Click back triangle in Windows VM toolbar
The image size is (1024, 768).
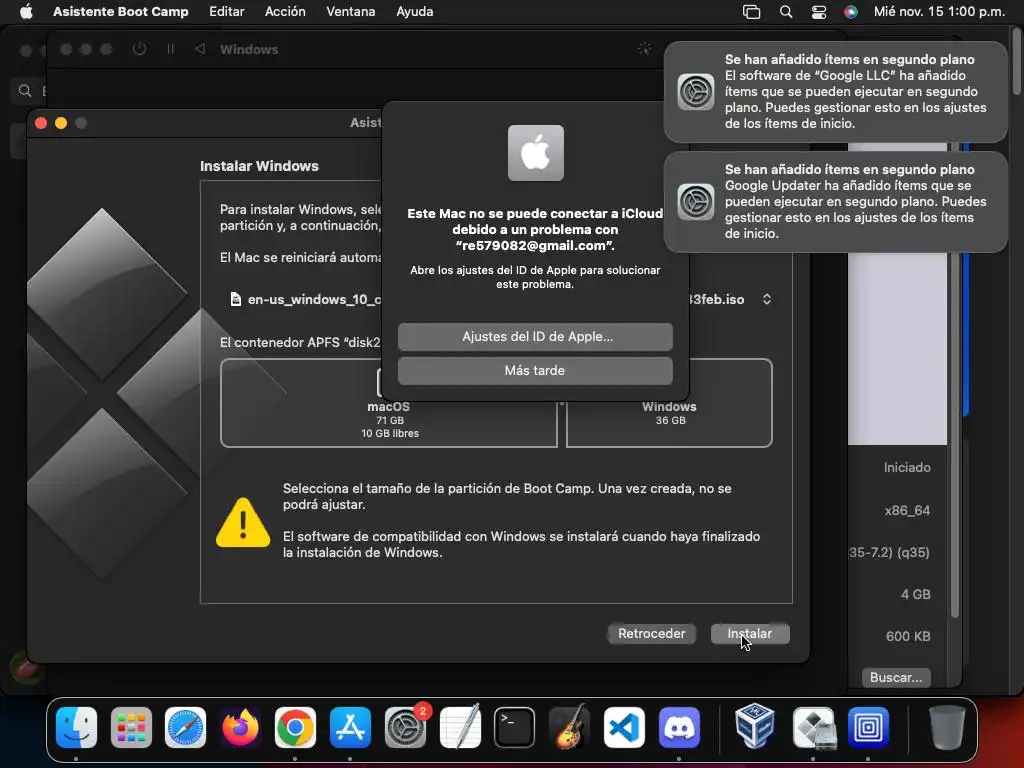point(200,49)
